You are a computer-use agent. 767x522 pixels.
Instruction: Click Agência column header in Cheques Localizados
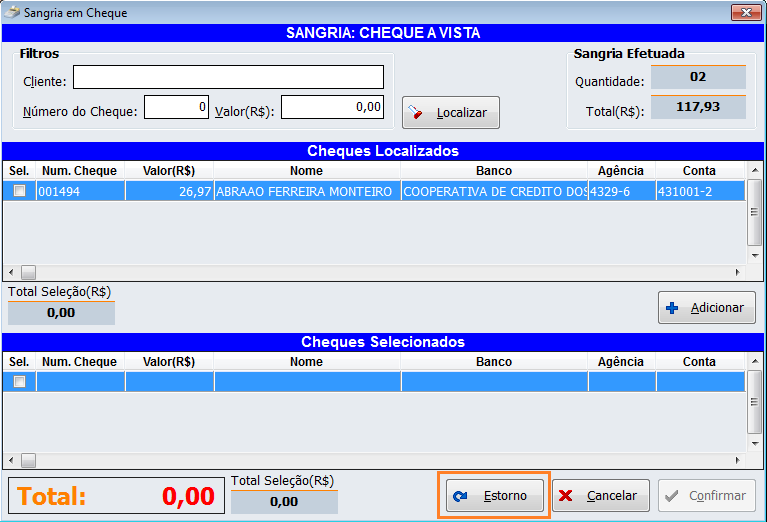coord(621,171)
